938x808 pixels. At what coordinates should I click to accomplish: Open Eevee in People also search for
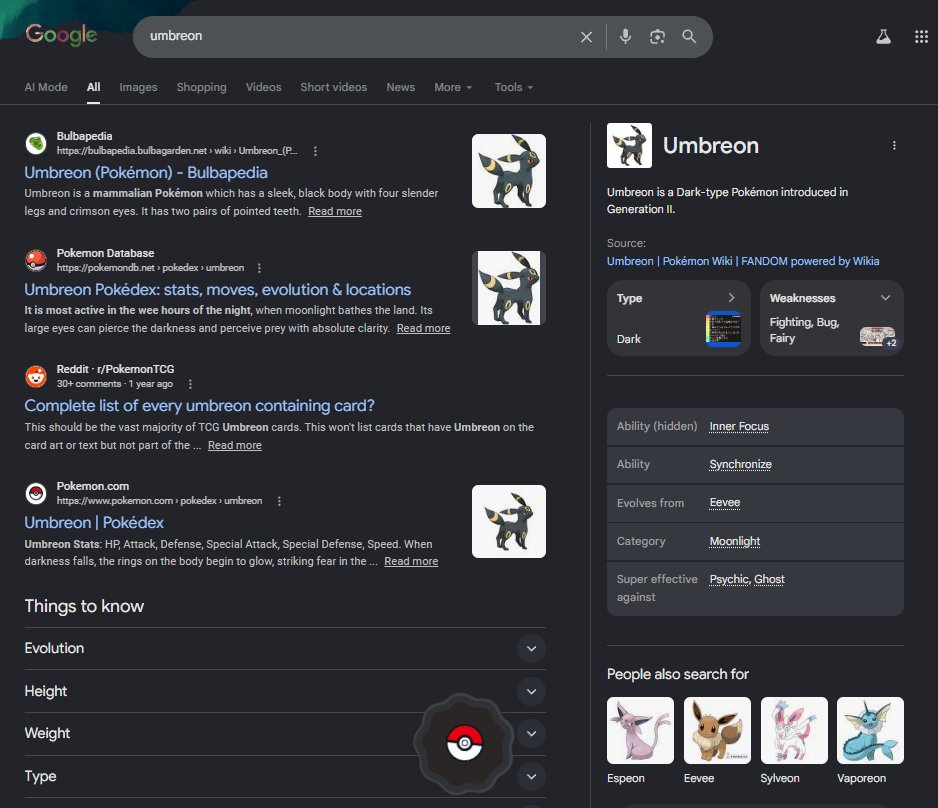pos(717,741)
